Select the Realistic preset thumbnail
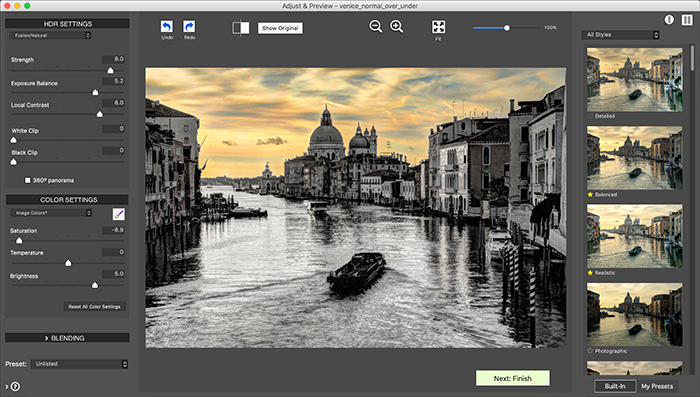The height and width of the screenshot is (397, 700). point(634,236)
